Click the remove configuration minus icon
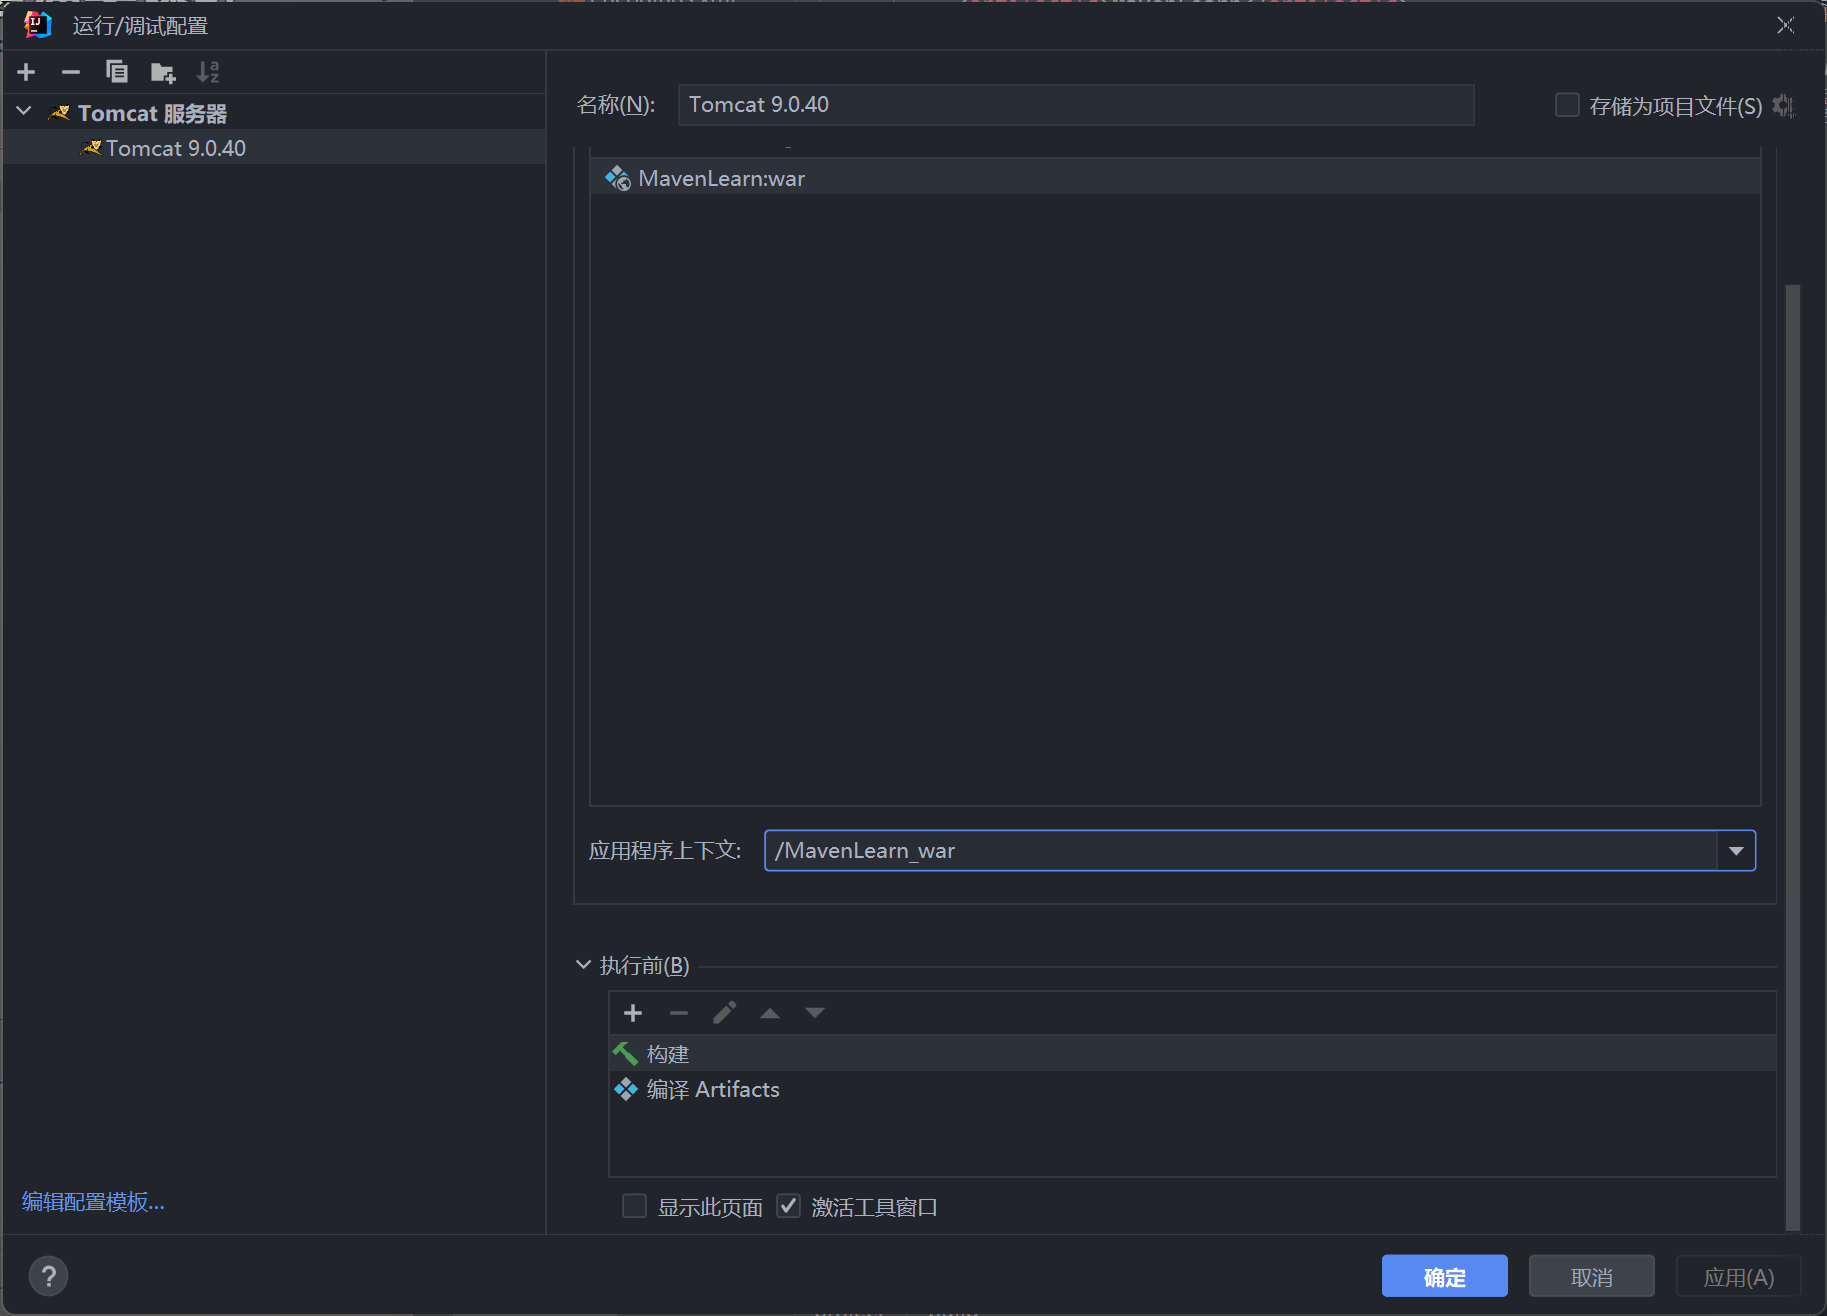Viewport: 1827px width, 1316px height. (70, 72)
